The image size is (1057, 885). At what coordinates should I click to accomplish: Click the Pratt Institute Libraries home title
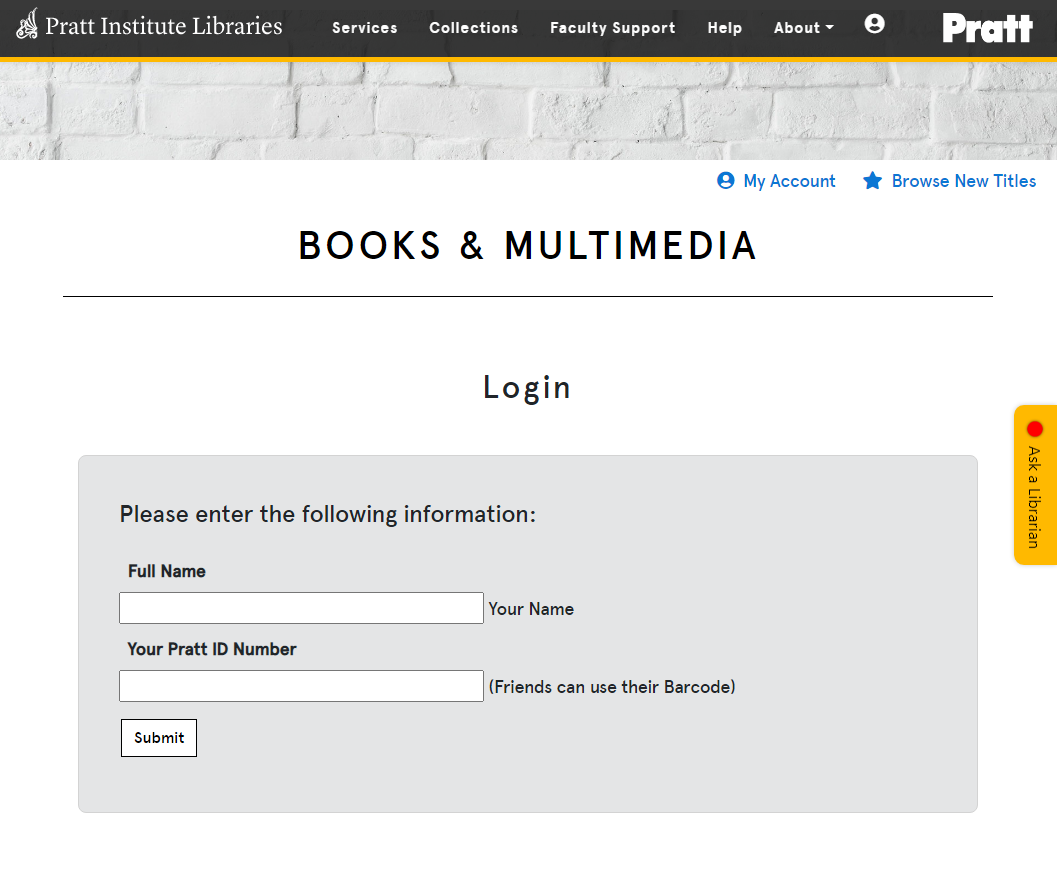tap(164, 26)
